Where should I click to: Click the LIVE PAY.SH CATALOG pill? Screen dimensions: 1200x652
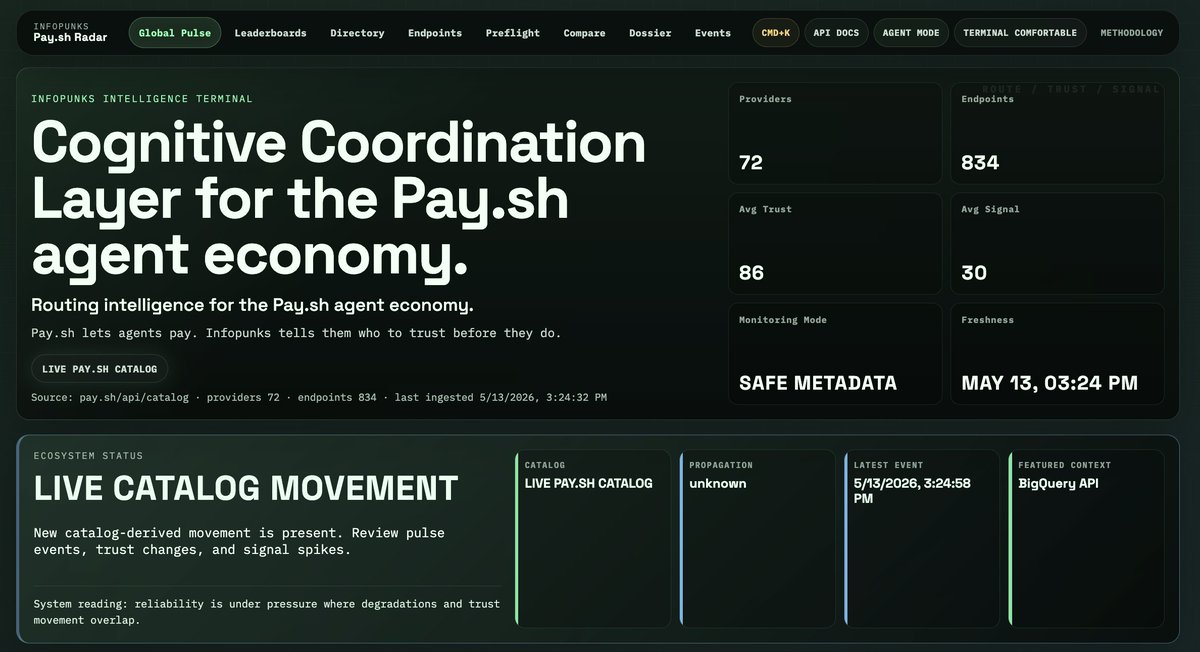pyautogui.click(x=99, y=369)
